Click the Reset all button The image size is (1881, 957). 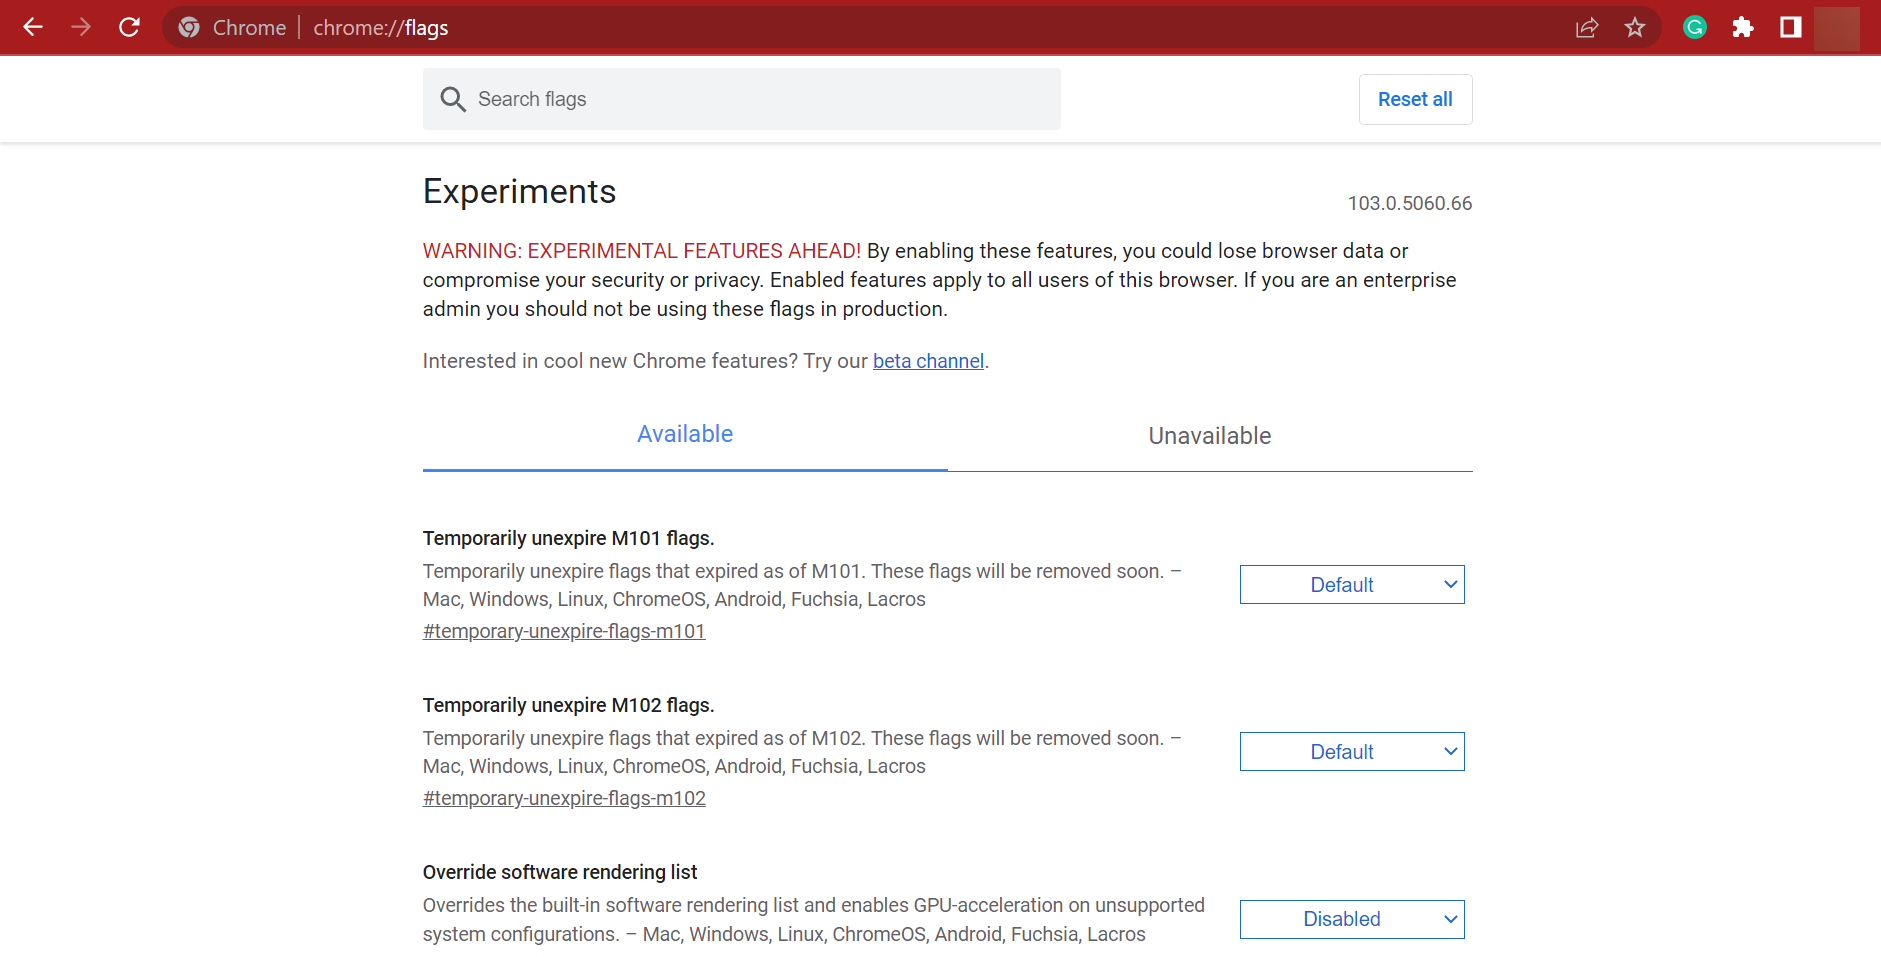pyautogui.click(x=1415, y=99)
